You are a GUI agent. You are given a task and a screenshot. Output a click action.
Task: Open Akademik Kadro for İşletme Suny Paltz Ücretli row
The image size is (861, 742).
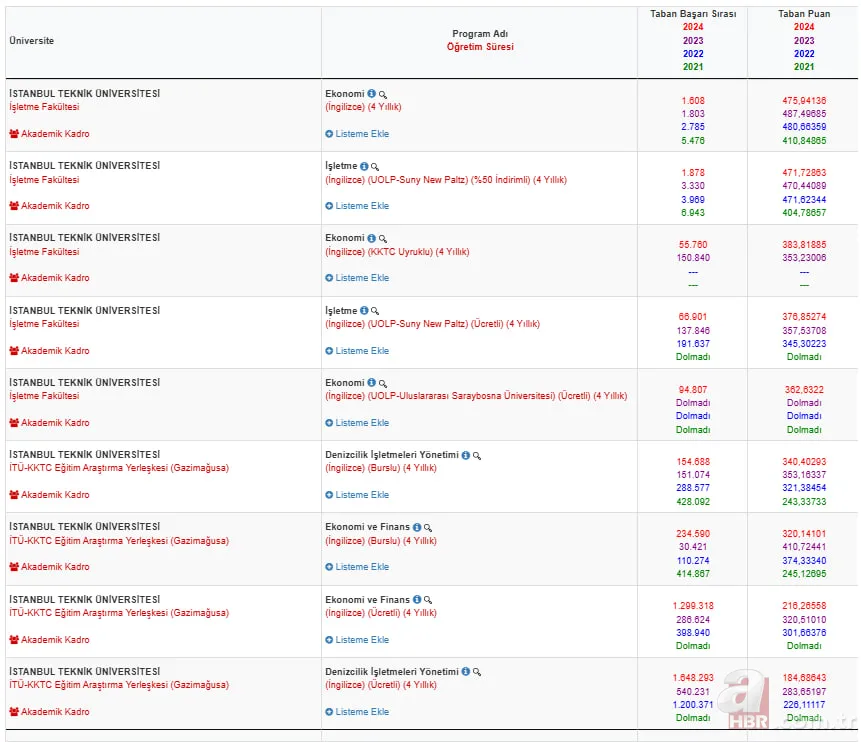[x=55, y=351]
